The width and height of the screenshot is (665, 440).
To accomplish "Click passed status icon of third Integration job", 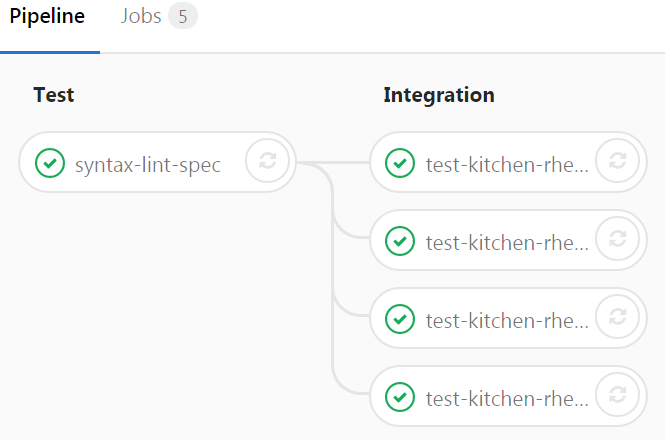I will pos(400,318).
